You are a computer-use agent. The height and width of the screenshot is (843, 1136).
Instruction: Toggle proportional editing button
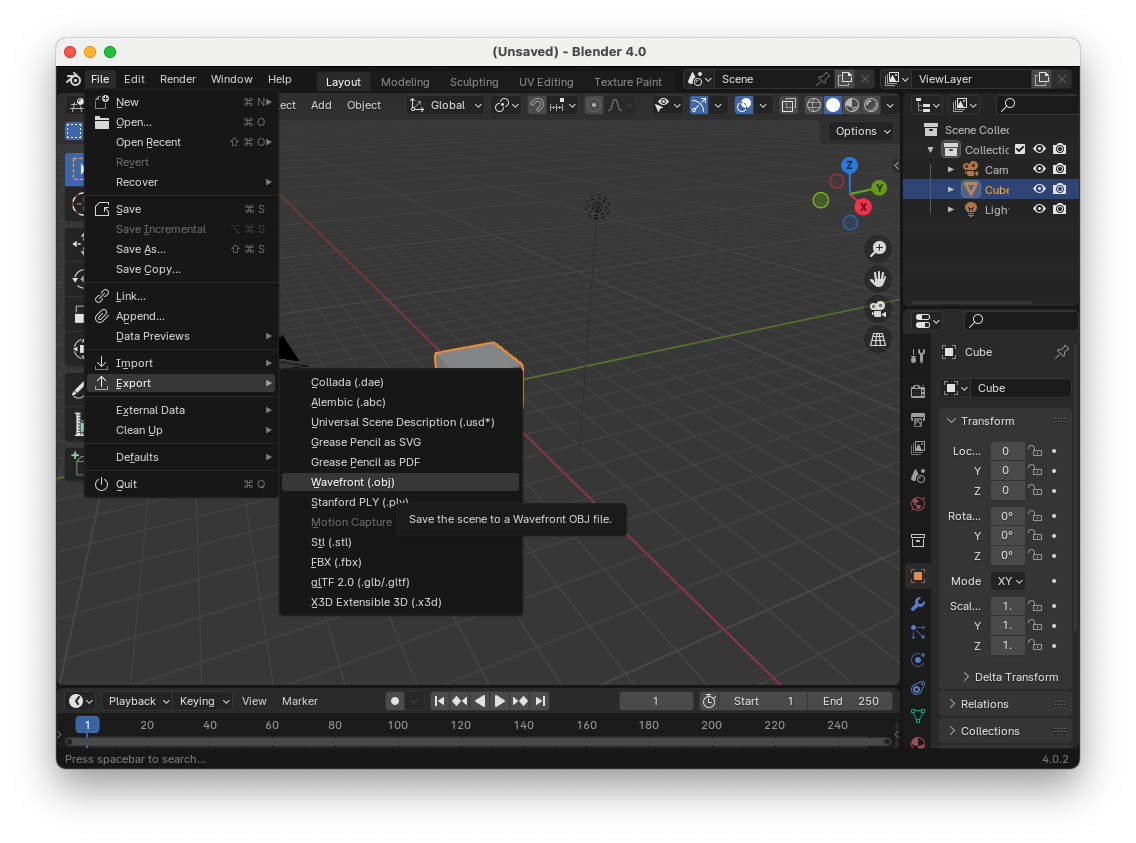coord(594,105)
